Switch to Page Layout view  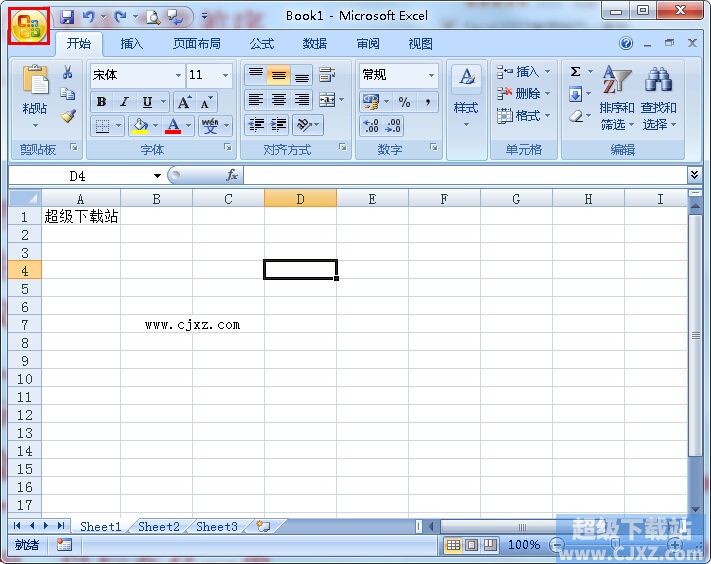tap(472, 545)
